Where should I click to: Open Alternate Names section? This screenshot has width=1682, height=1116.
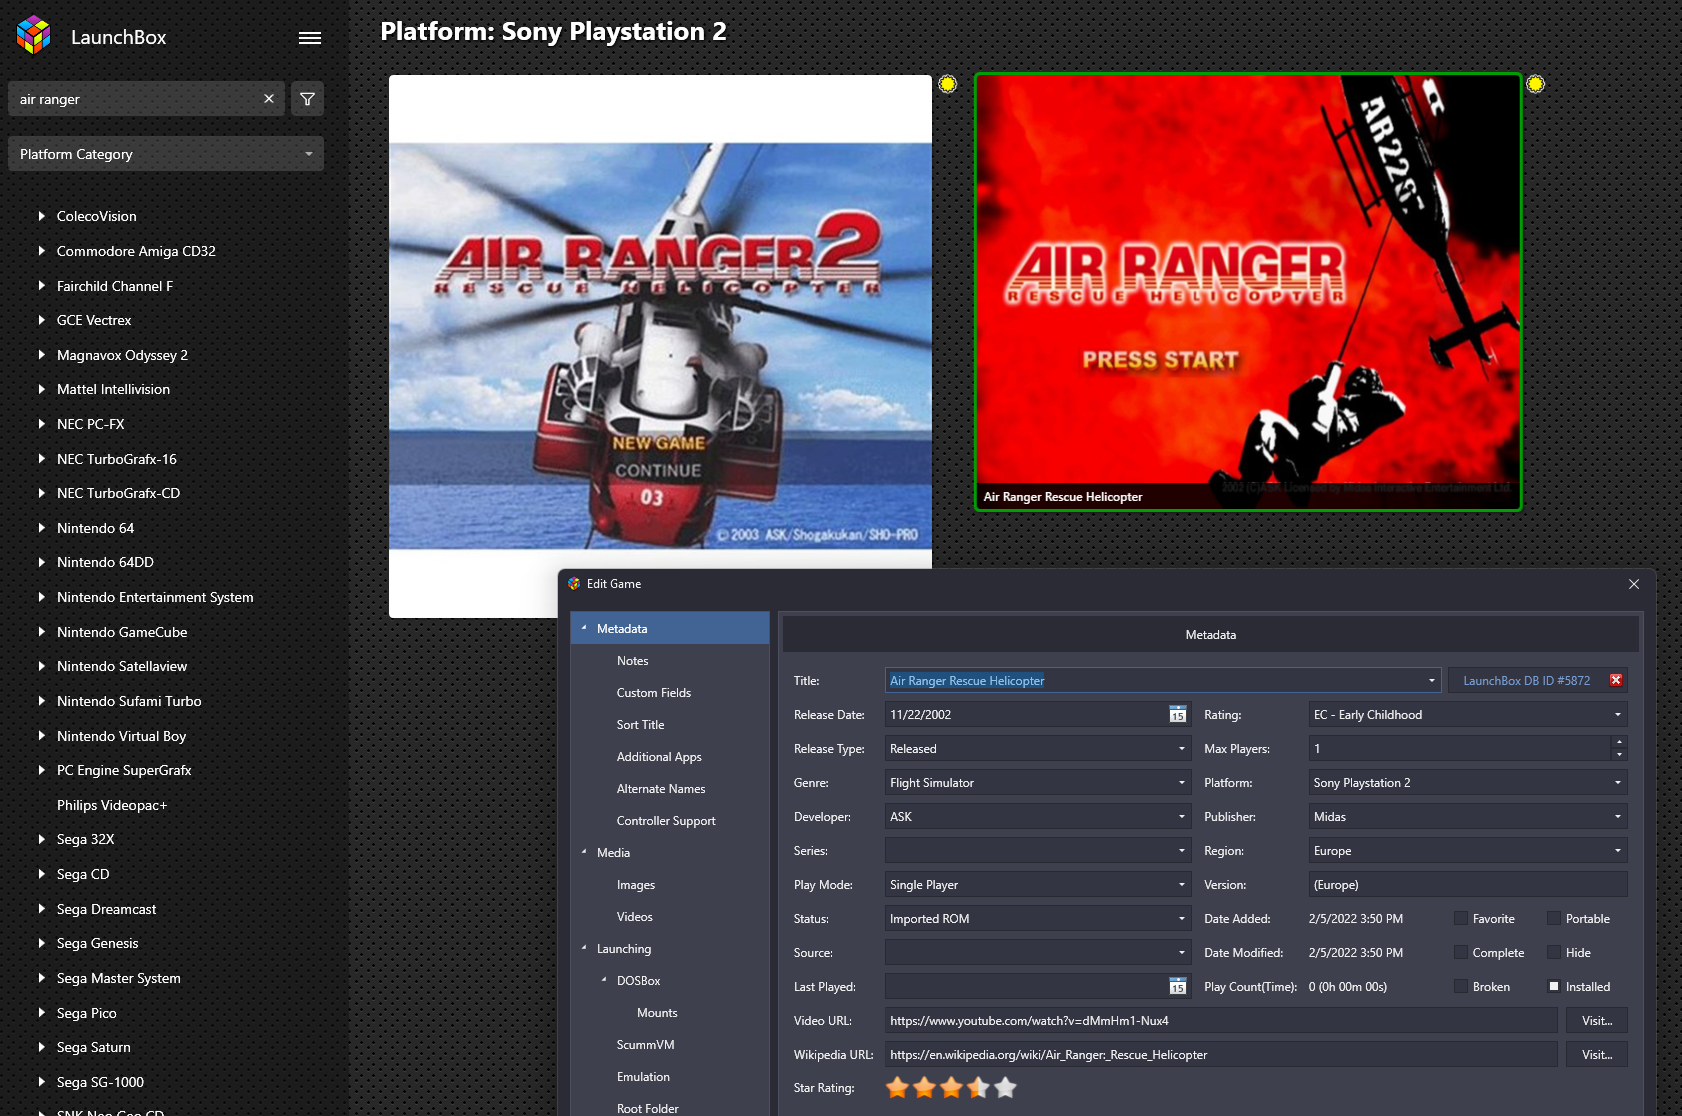[661, 789]
